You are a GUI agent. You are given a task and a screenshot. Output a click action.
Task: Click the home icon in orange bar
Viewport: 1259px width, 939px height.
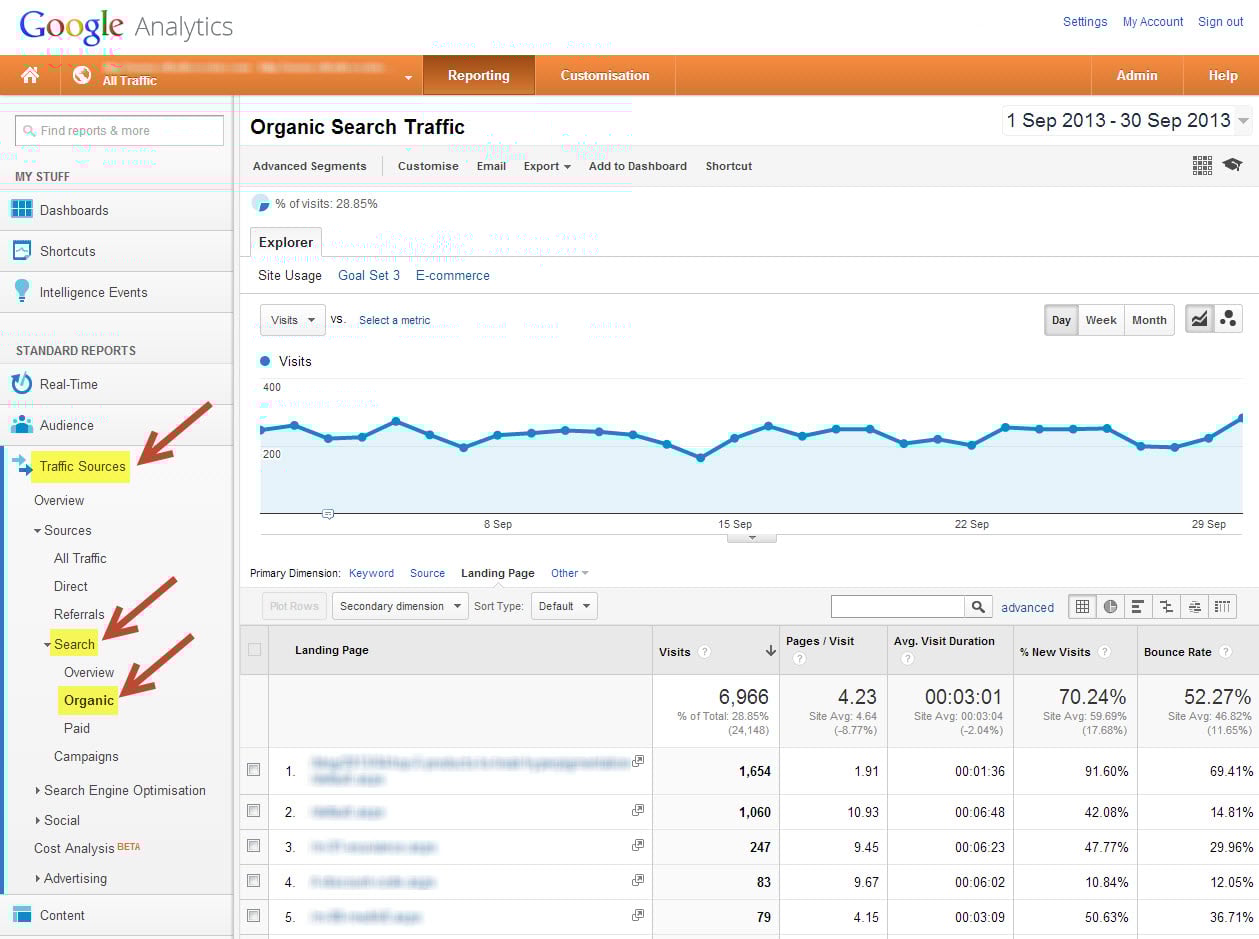(30, 76)
